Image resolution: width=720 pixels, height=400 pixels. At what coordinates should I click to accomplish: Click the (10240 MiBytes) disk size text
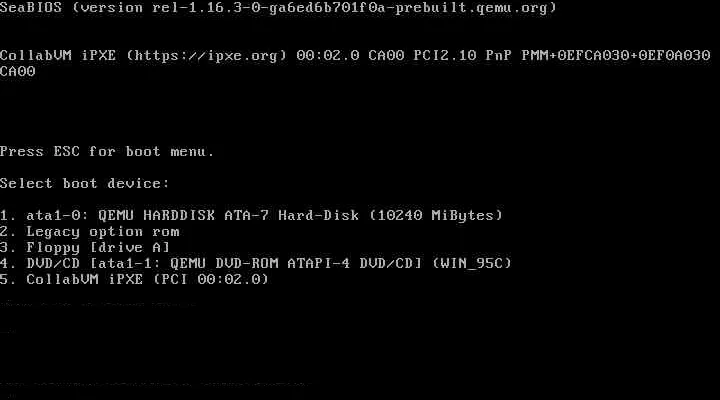click(x=436, y=215)
